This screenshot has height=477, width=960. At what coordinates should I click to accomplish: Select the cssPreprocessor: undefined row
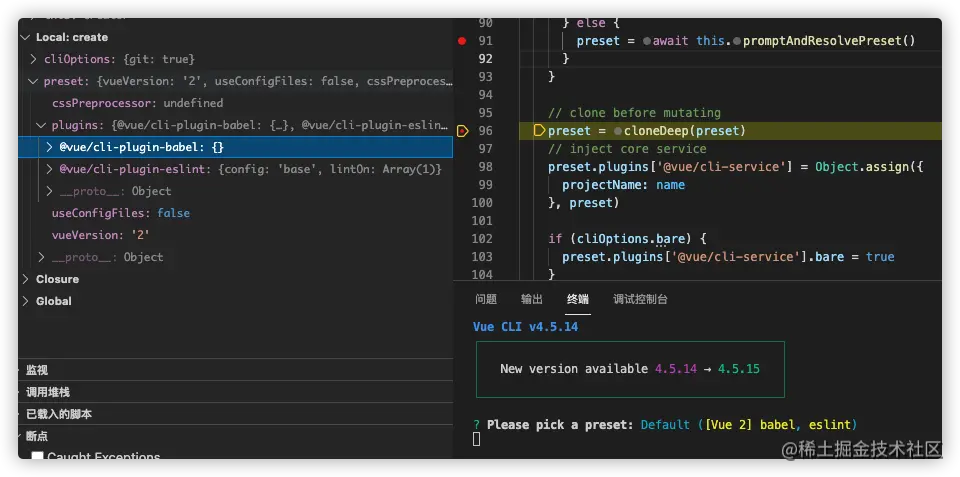point(236,103)
